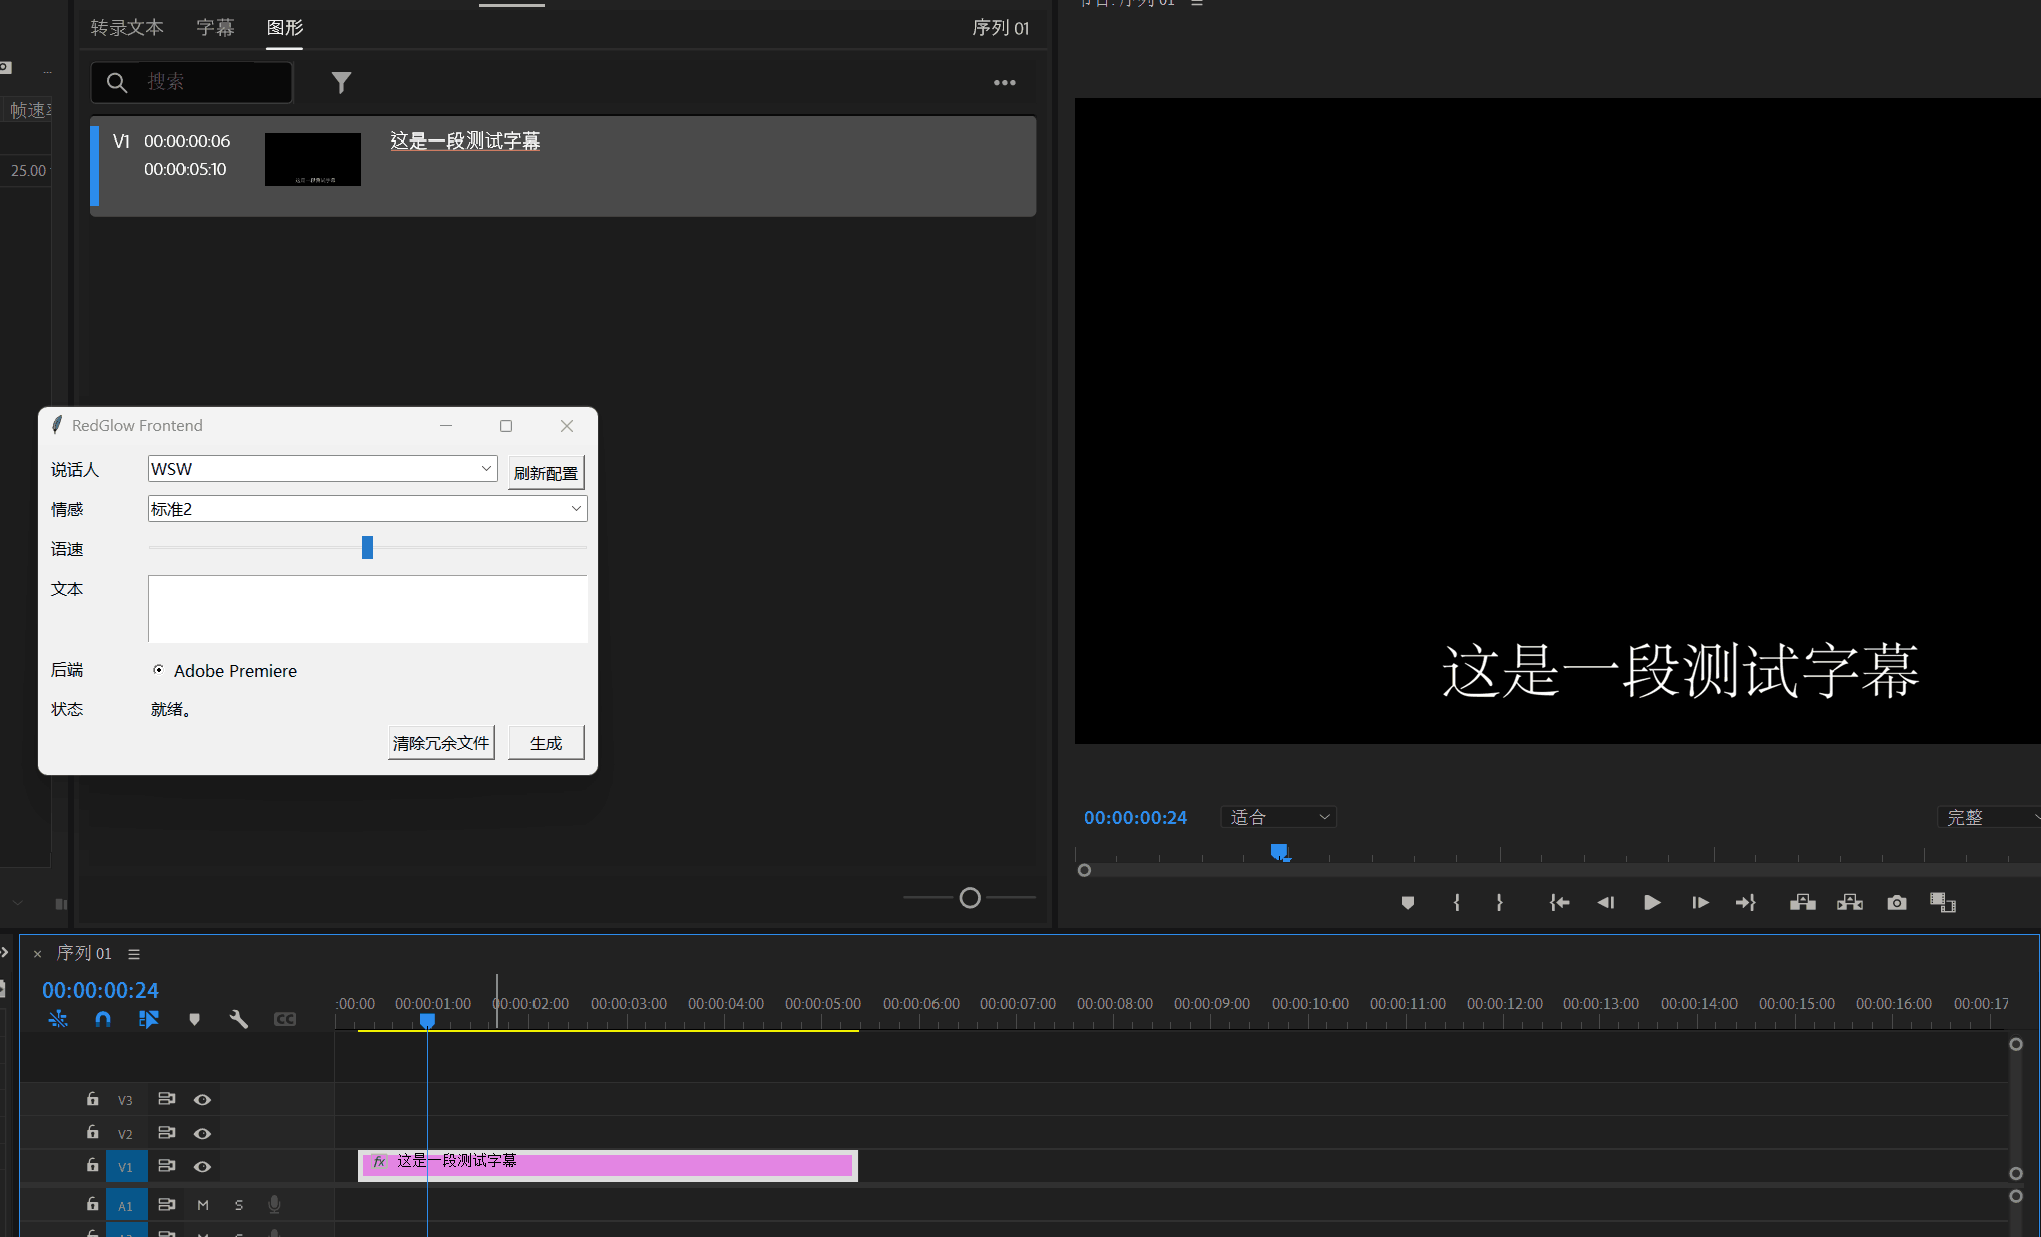Mark In point in Program monitor
The image size is (2041, 1237).
(1456, 903)
